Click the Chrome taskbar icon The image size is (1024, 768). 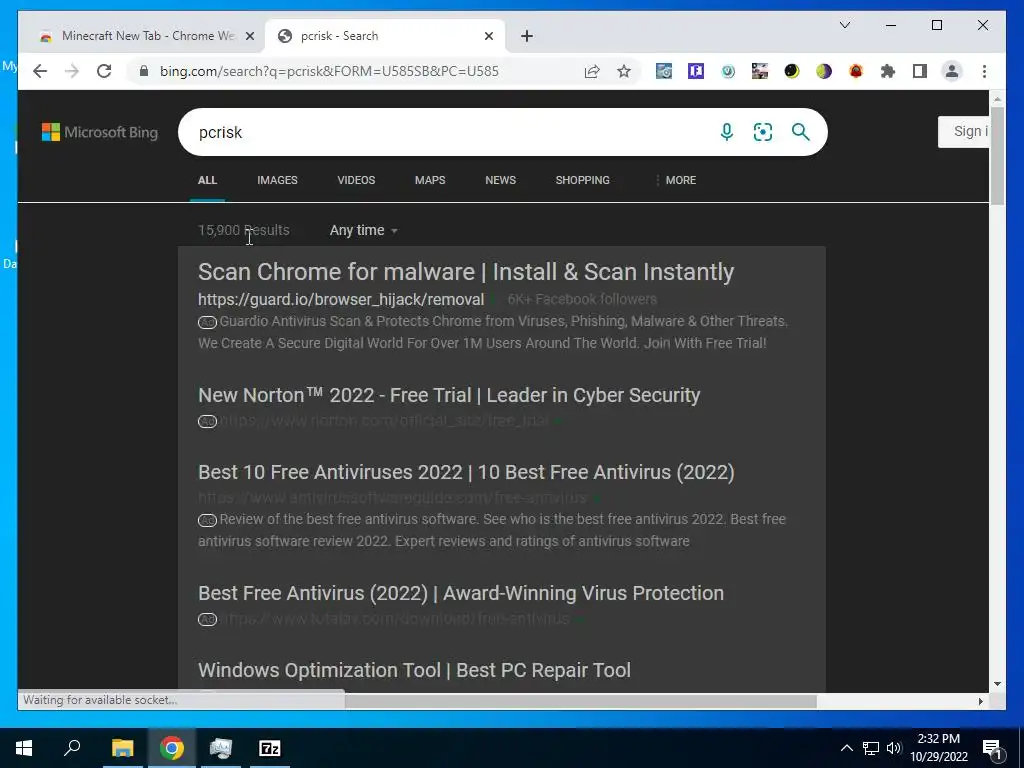coord(172,748)
